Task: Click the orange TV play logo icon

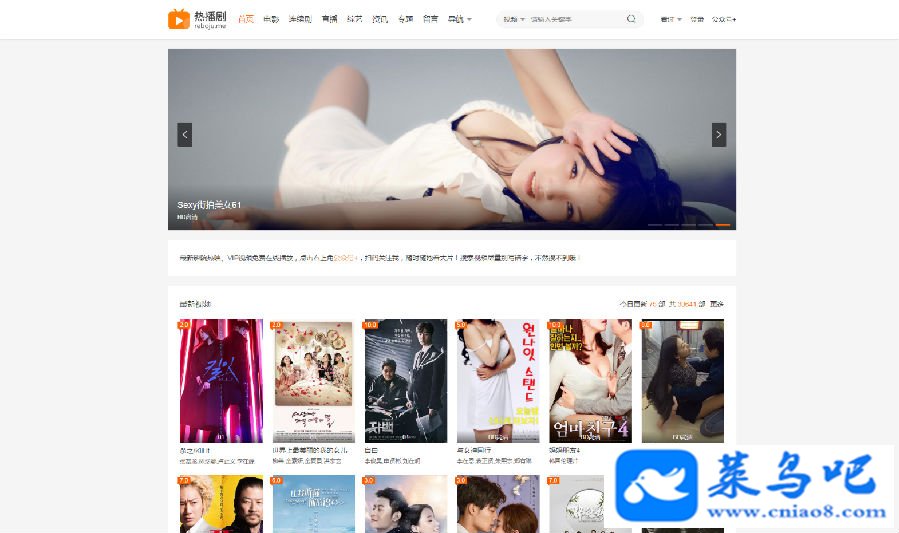Action: coord(178,19)
